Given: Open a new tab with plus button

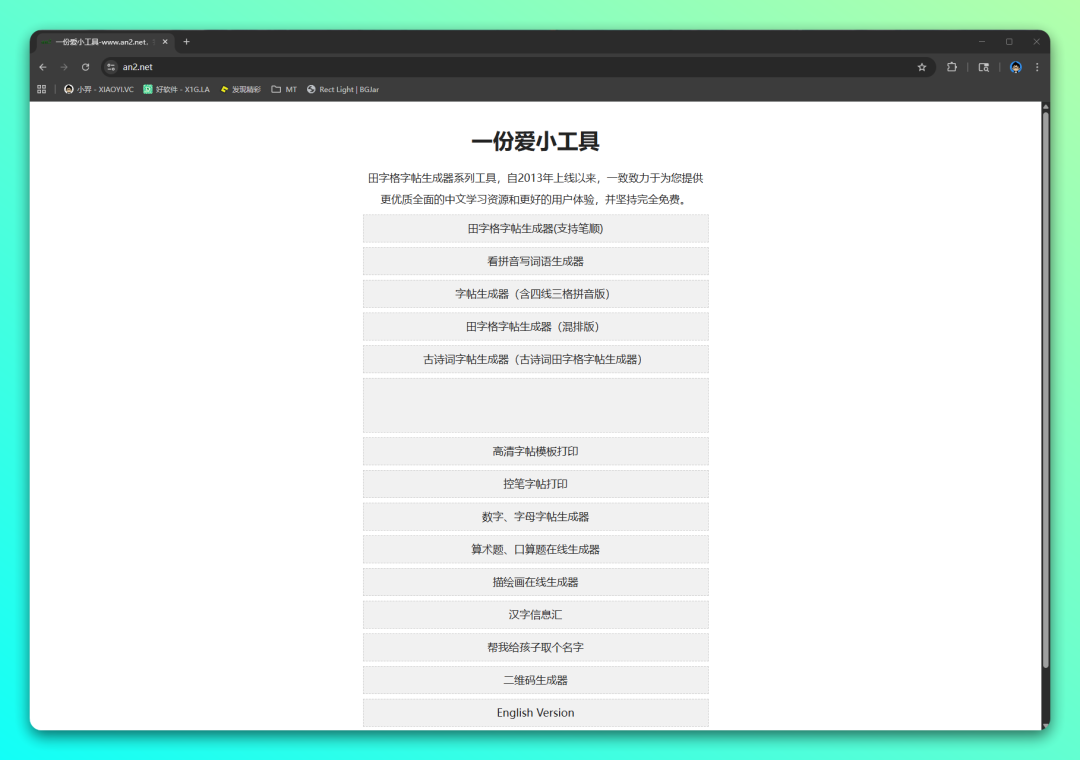Looking at the screenshot, I should coord(186,41).
